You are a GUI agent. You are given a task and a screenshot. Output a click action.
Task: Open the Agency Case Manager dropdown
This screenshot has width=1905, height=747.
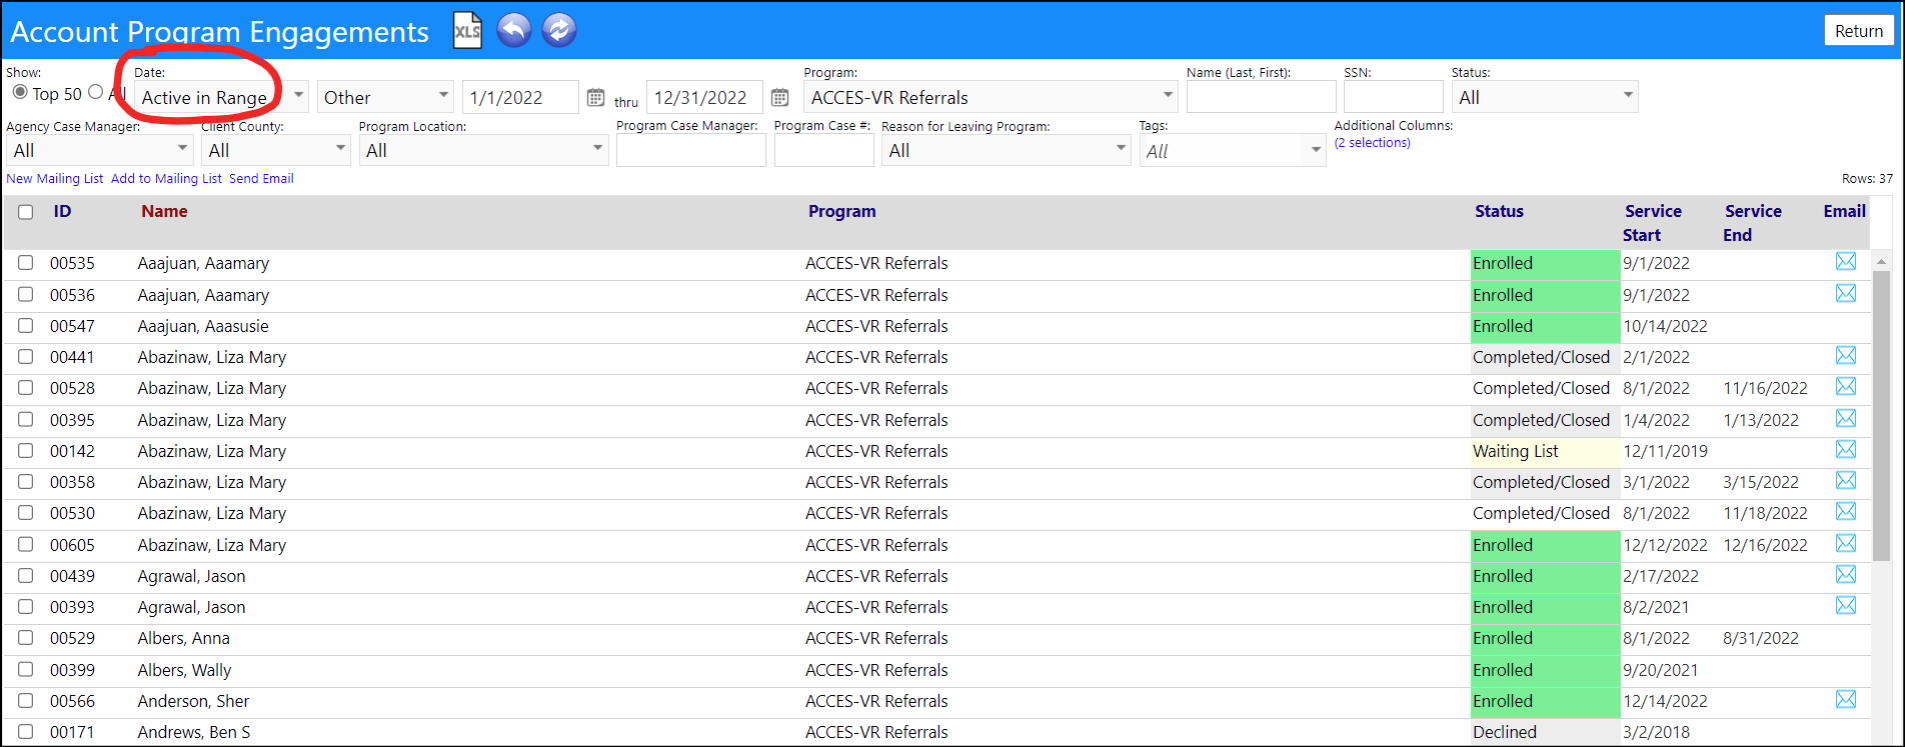pyautogui.click(x=99, y=150)
